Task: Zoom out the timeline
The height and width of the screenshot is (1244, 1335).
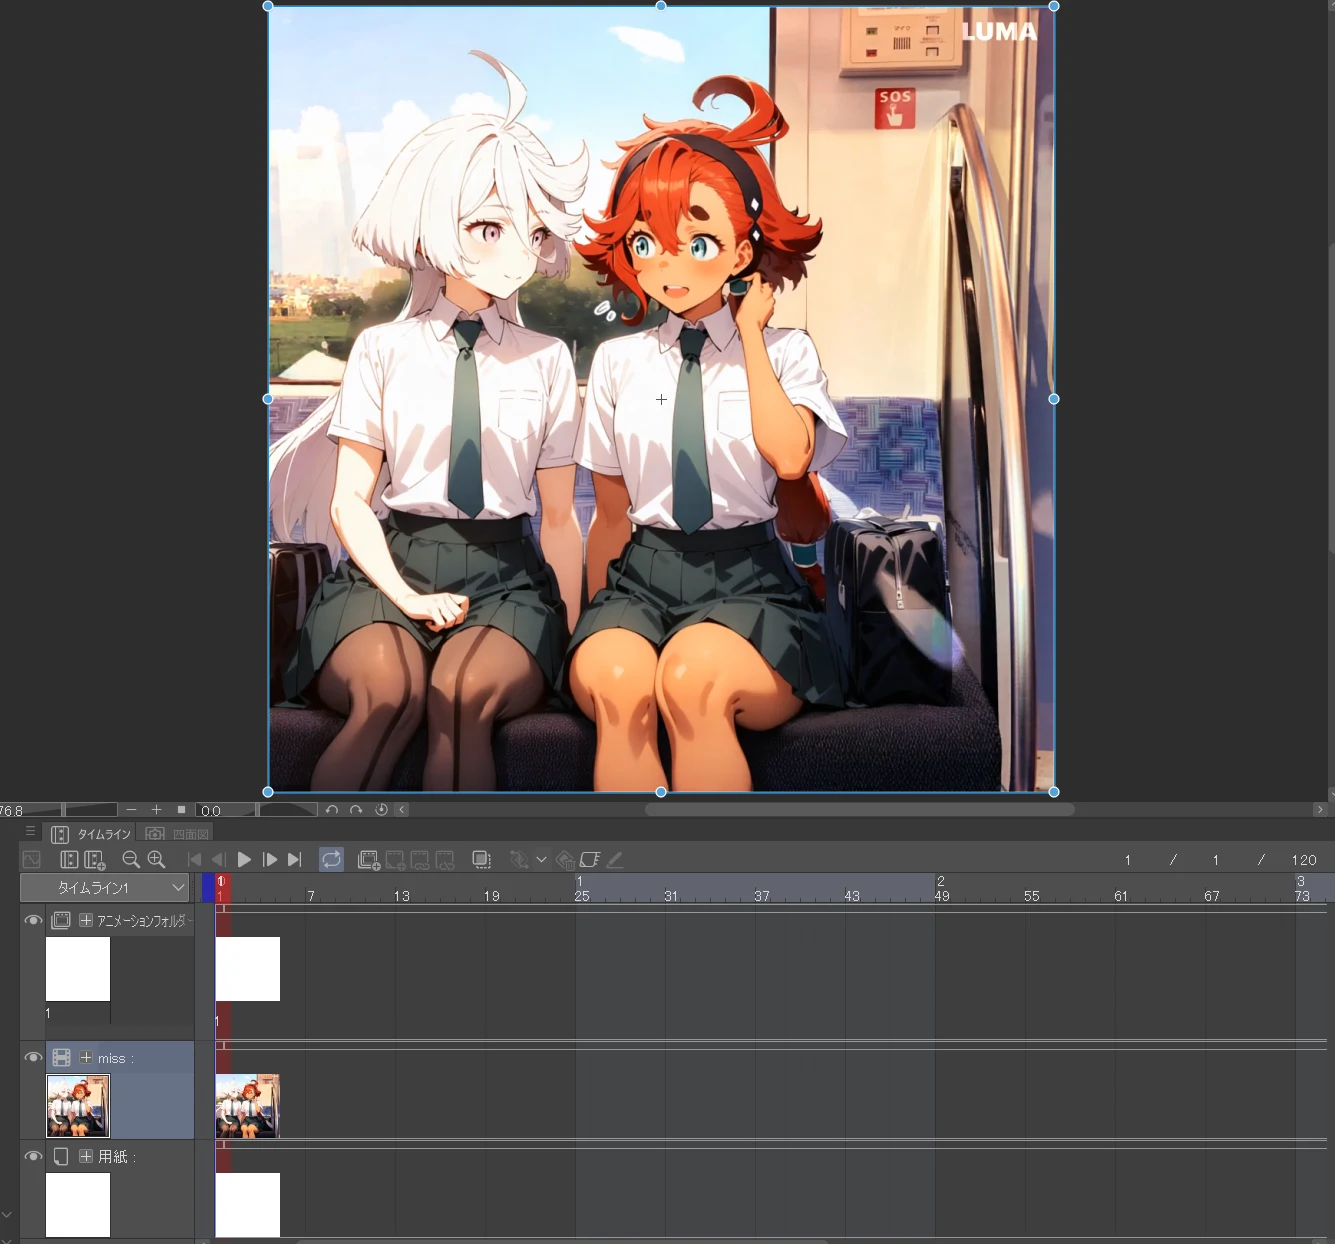Action: (131, 860)
